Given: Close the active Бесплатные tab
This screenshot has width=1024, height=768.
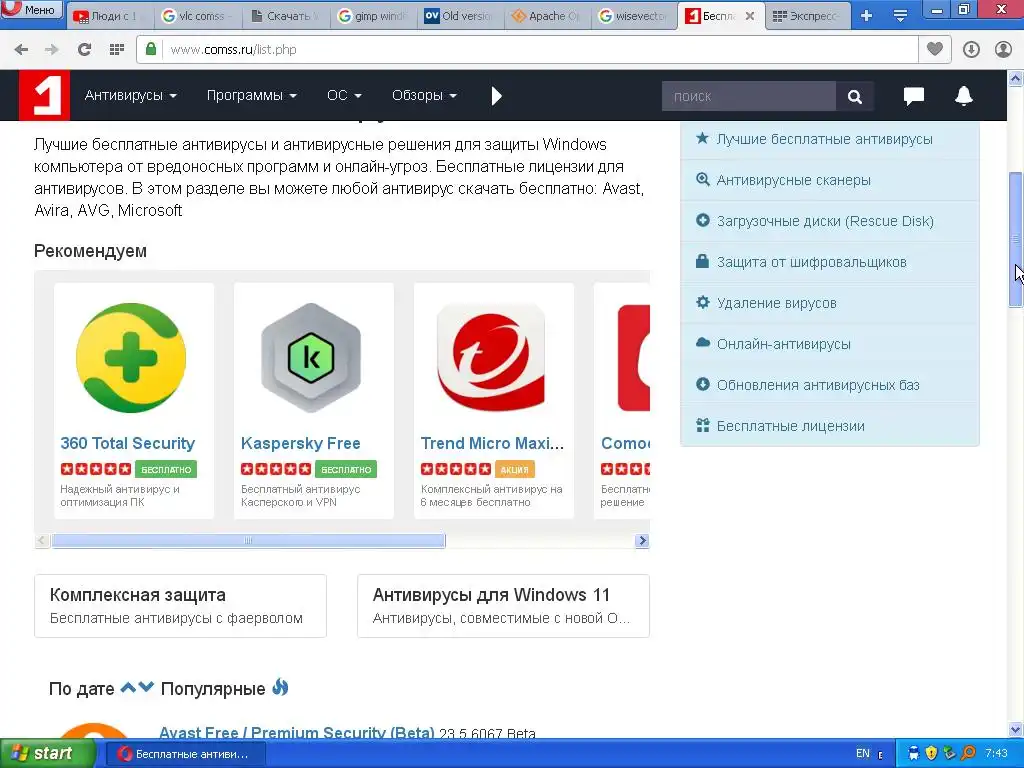Looking at the screenshot, I should [x=750, y=16].
